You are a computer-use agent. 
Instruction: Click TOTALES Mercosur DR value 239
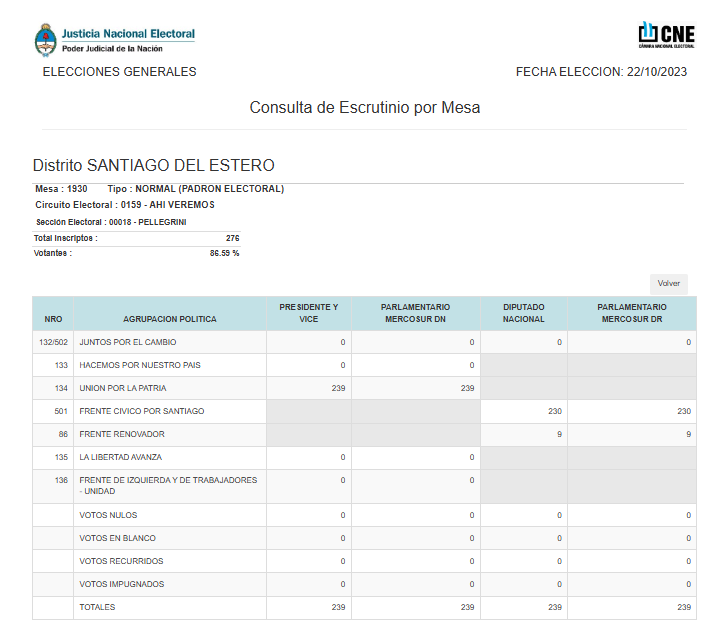point(683,607)
